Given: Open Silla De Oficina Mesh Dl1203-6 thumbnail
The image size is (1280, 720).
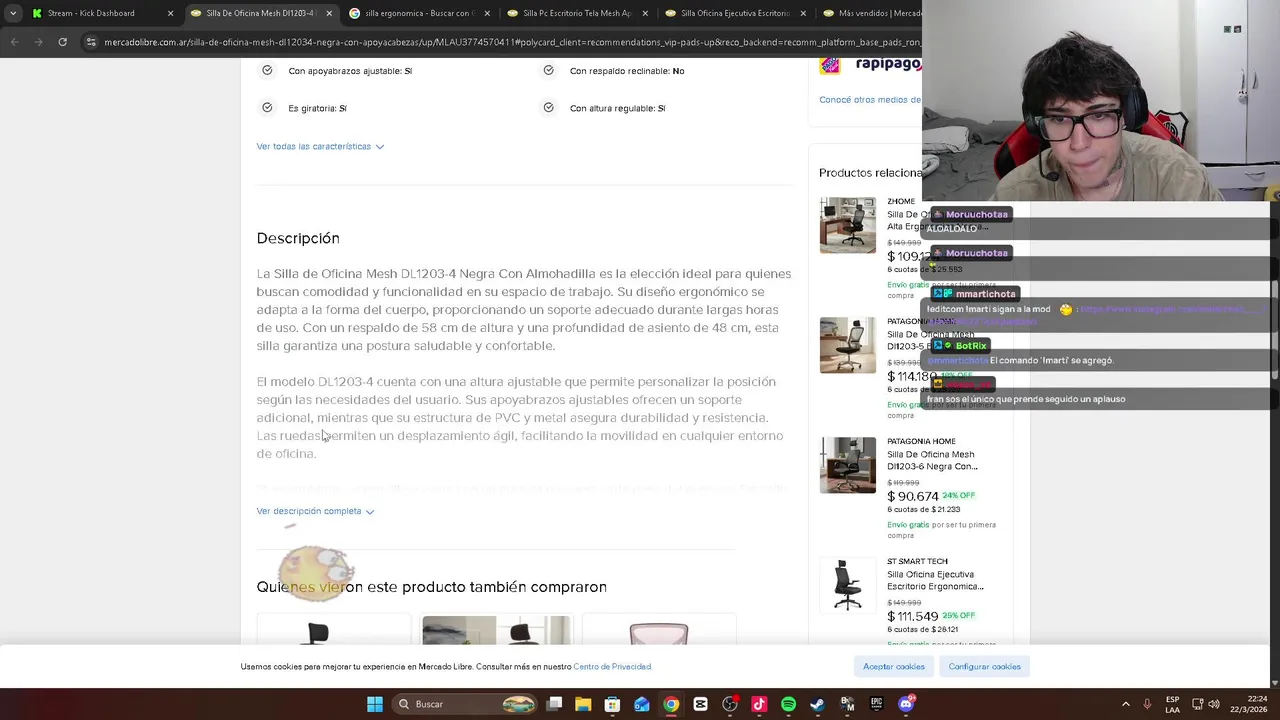Looking at the screenshot, I should click(847, 465).
